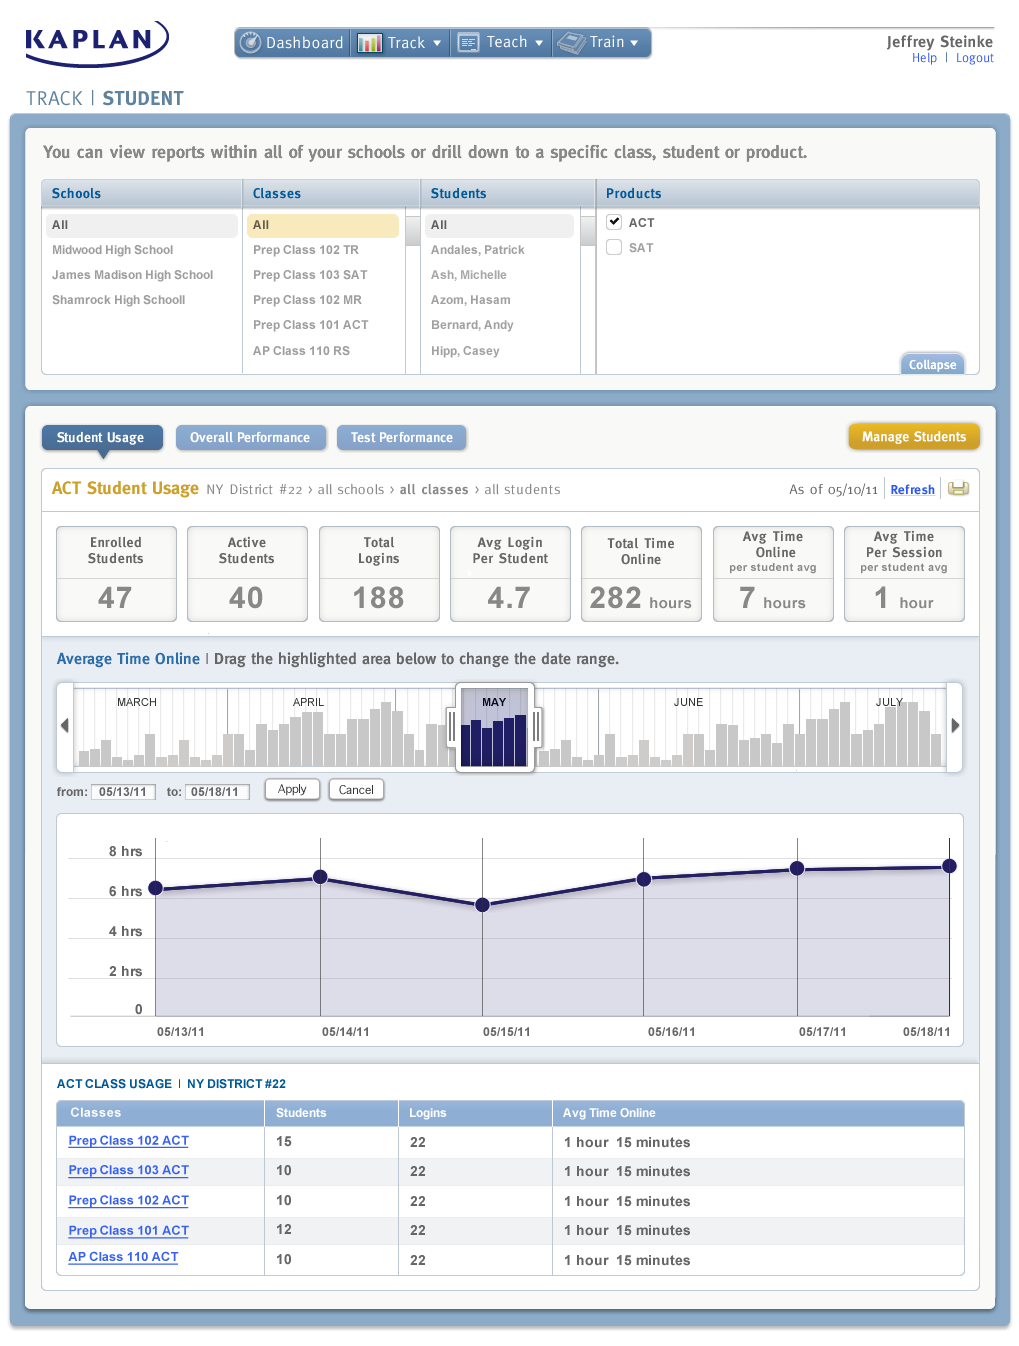Move timeline left with arrow
The image size is (1019, 1346).
(65, 726)
